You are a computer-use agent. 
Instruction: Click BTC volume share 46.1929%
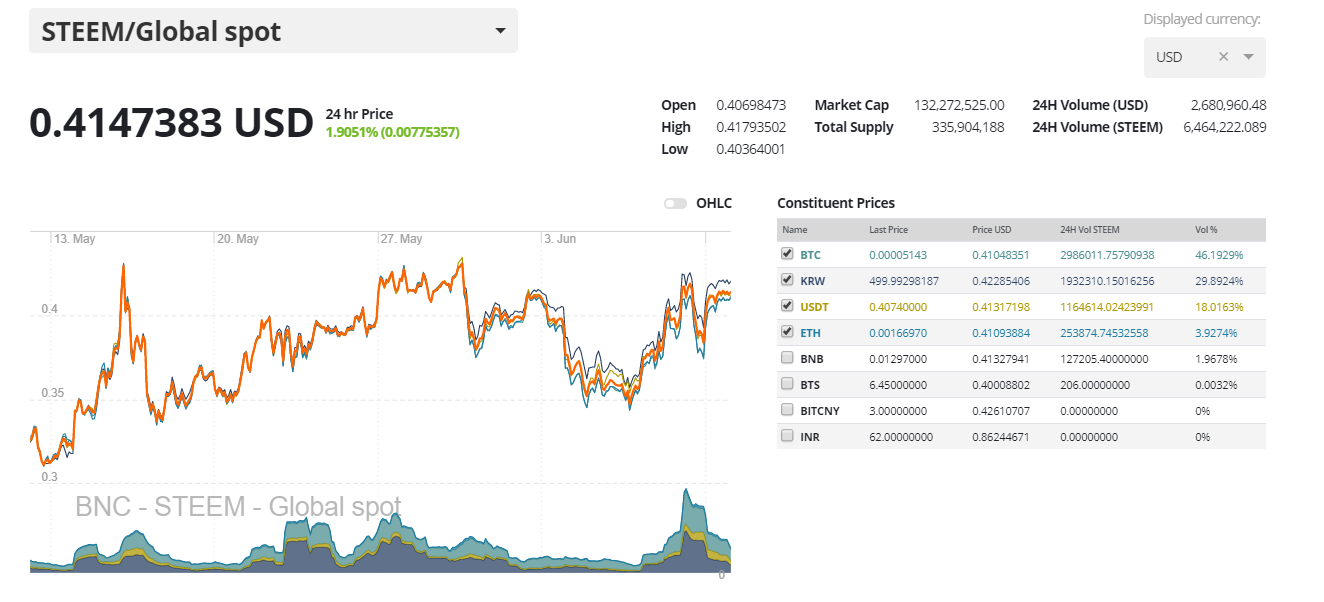[x=1218, y=255]
